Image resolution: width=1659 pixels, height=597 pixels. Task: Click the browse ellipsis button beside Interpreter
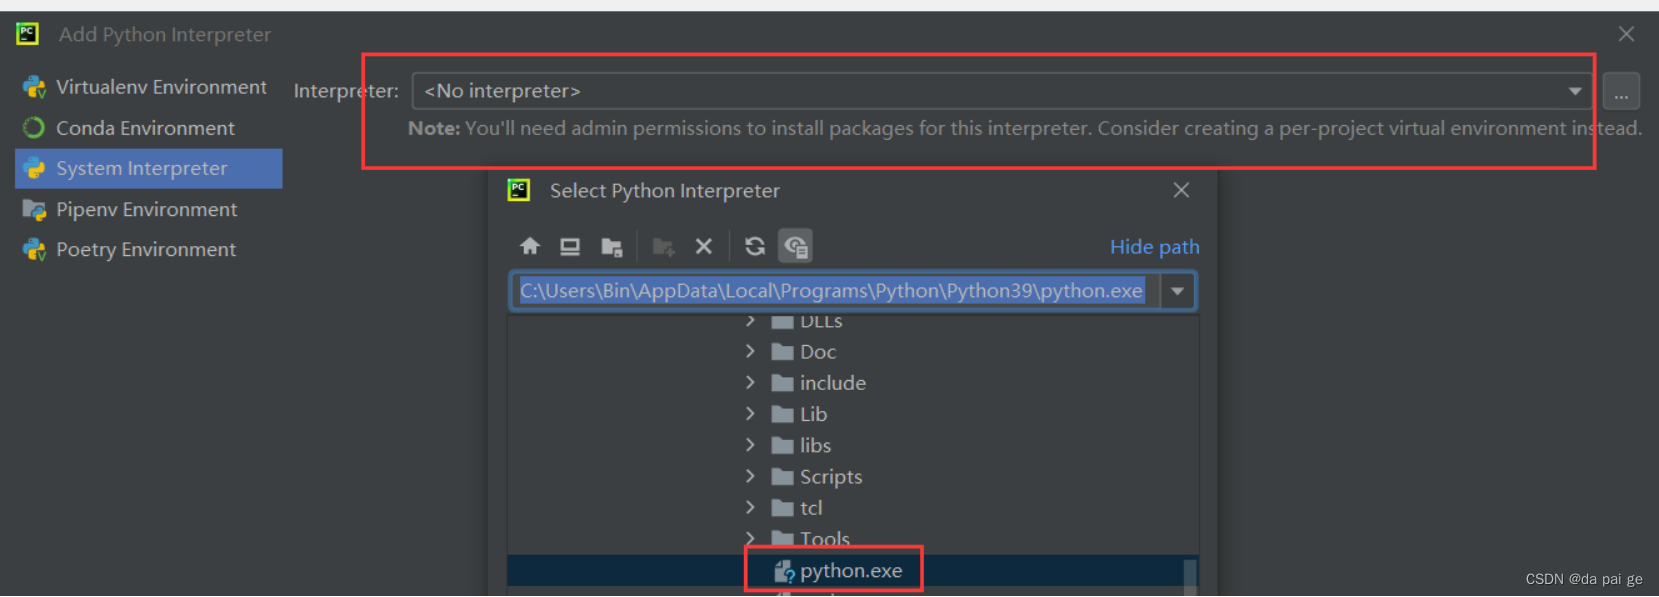(1621, 92)
